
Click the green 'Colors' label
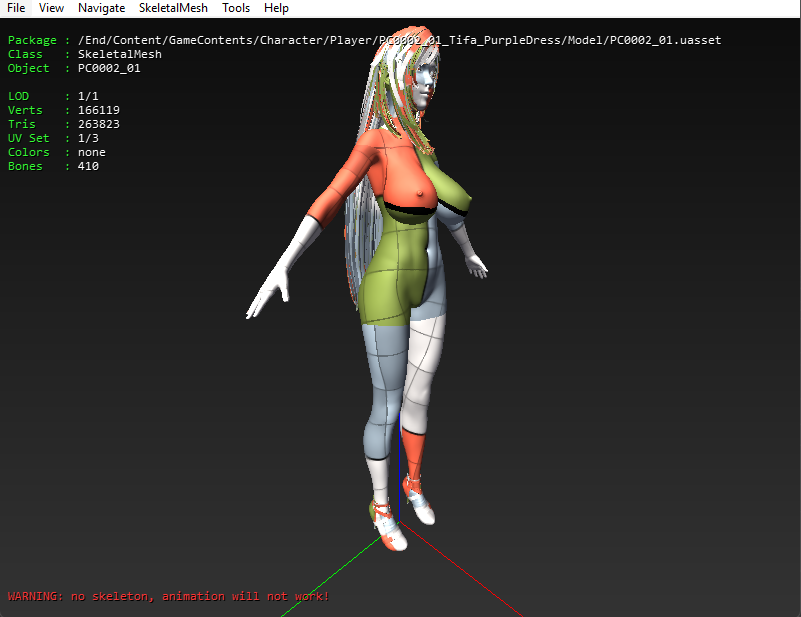click(29, 152)
